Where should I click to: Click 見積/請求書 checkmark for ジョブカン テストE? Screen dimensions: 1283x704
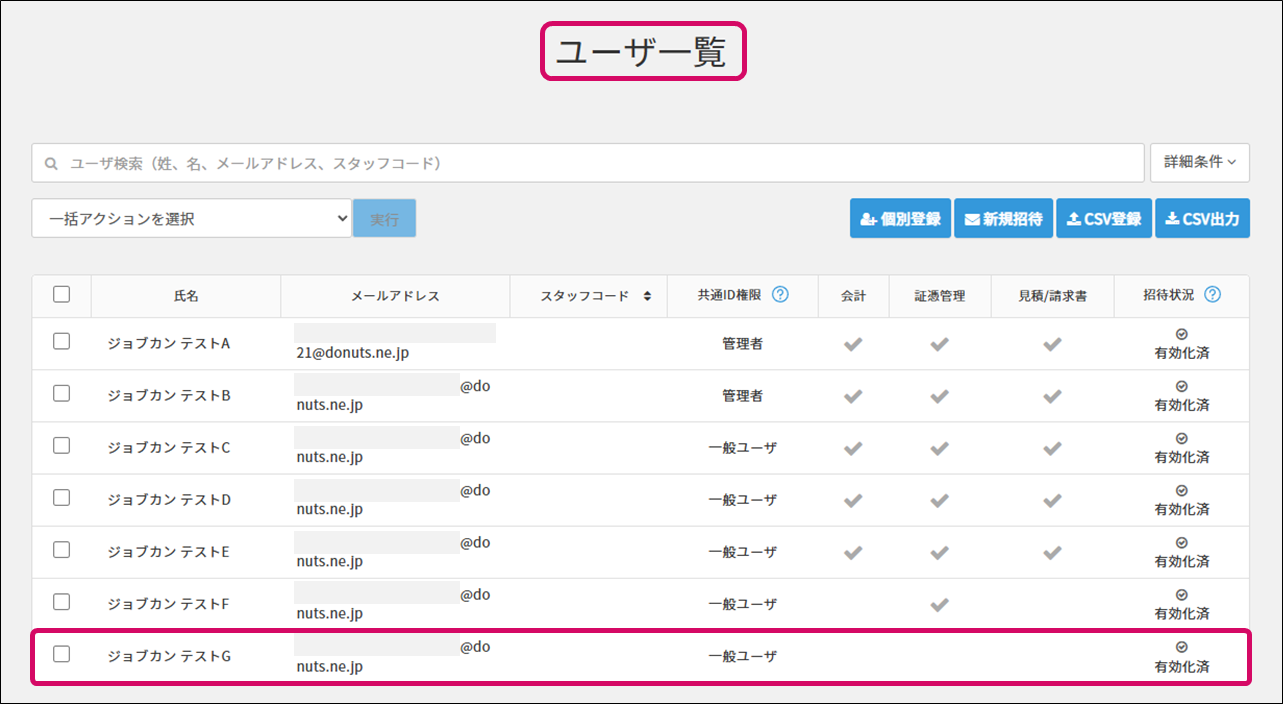tap(1052, 552)
